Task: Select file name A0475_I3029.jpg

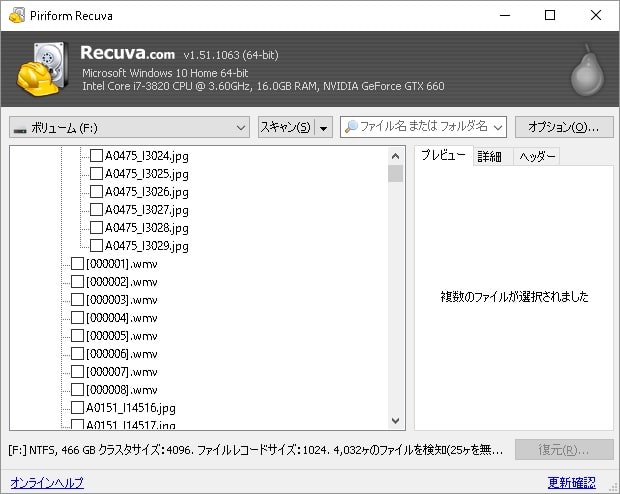Action: coord(147,246)
